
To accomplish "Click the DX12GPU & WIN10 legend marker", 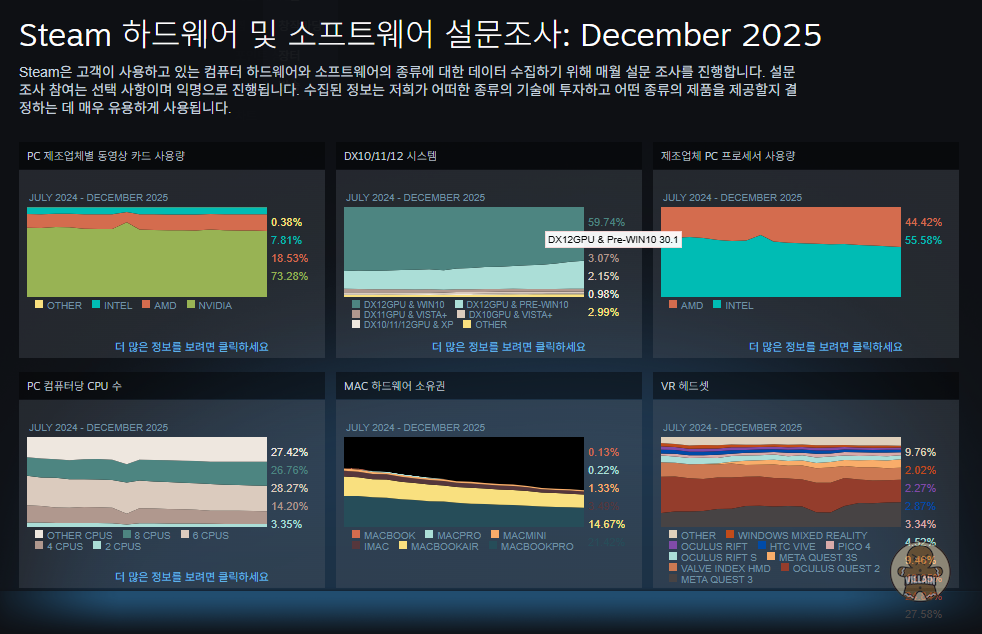I will [x=355, y=304].
